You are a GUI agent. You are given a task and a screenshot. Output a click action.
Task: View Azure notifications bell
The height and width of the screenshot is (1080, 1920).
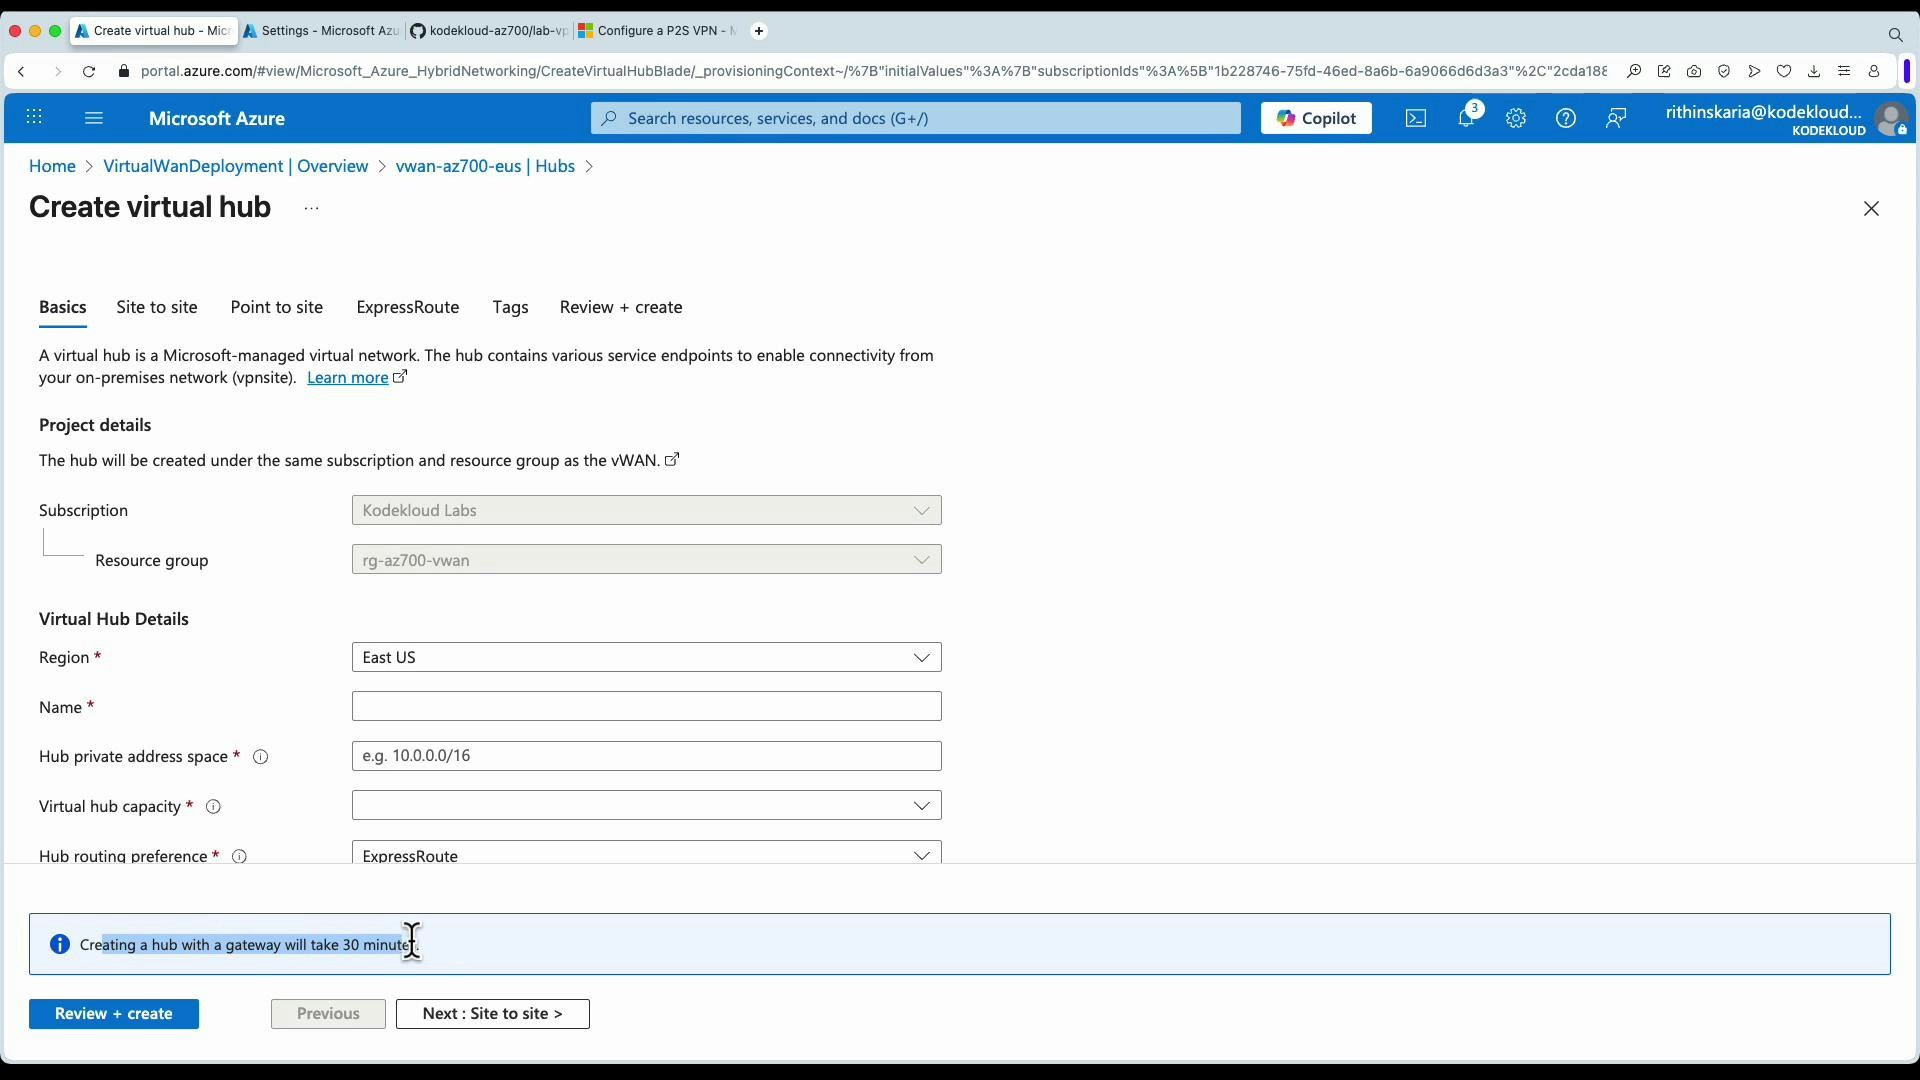[1467, 118]
